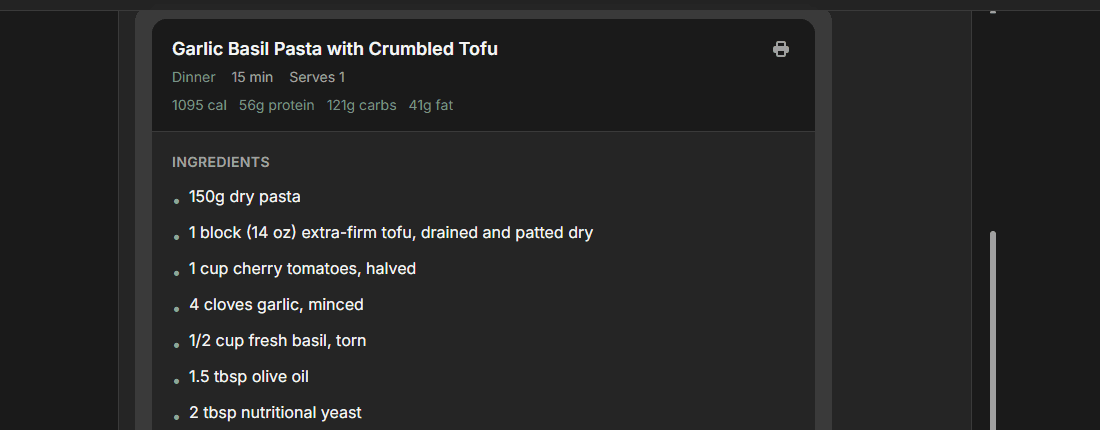
Task: Click the 4 cloves garlic ingredient
Action: 276,305
